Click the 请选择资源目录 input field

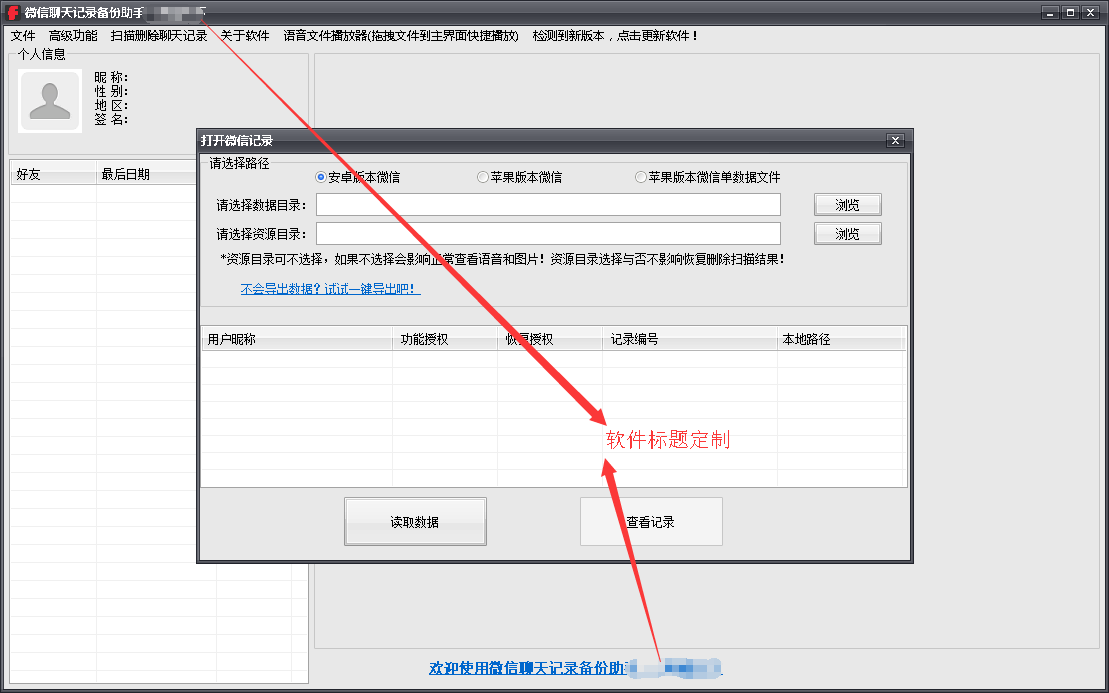(548, 234)
